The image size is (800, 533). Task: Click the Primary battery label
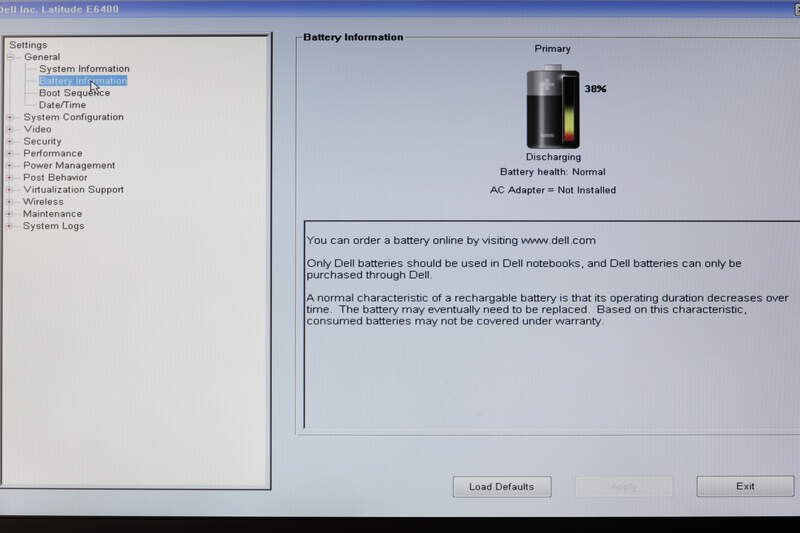[553, 49]
